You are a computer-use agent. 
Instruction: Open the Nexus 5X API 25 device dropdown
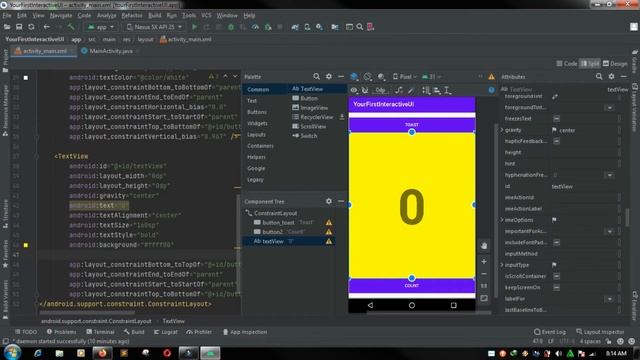154,27
